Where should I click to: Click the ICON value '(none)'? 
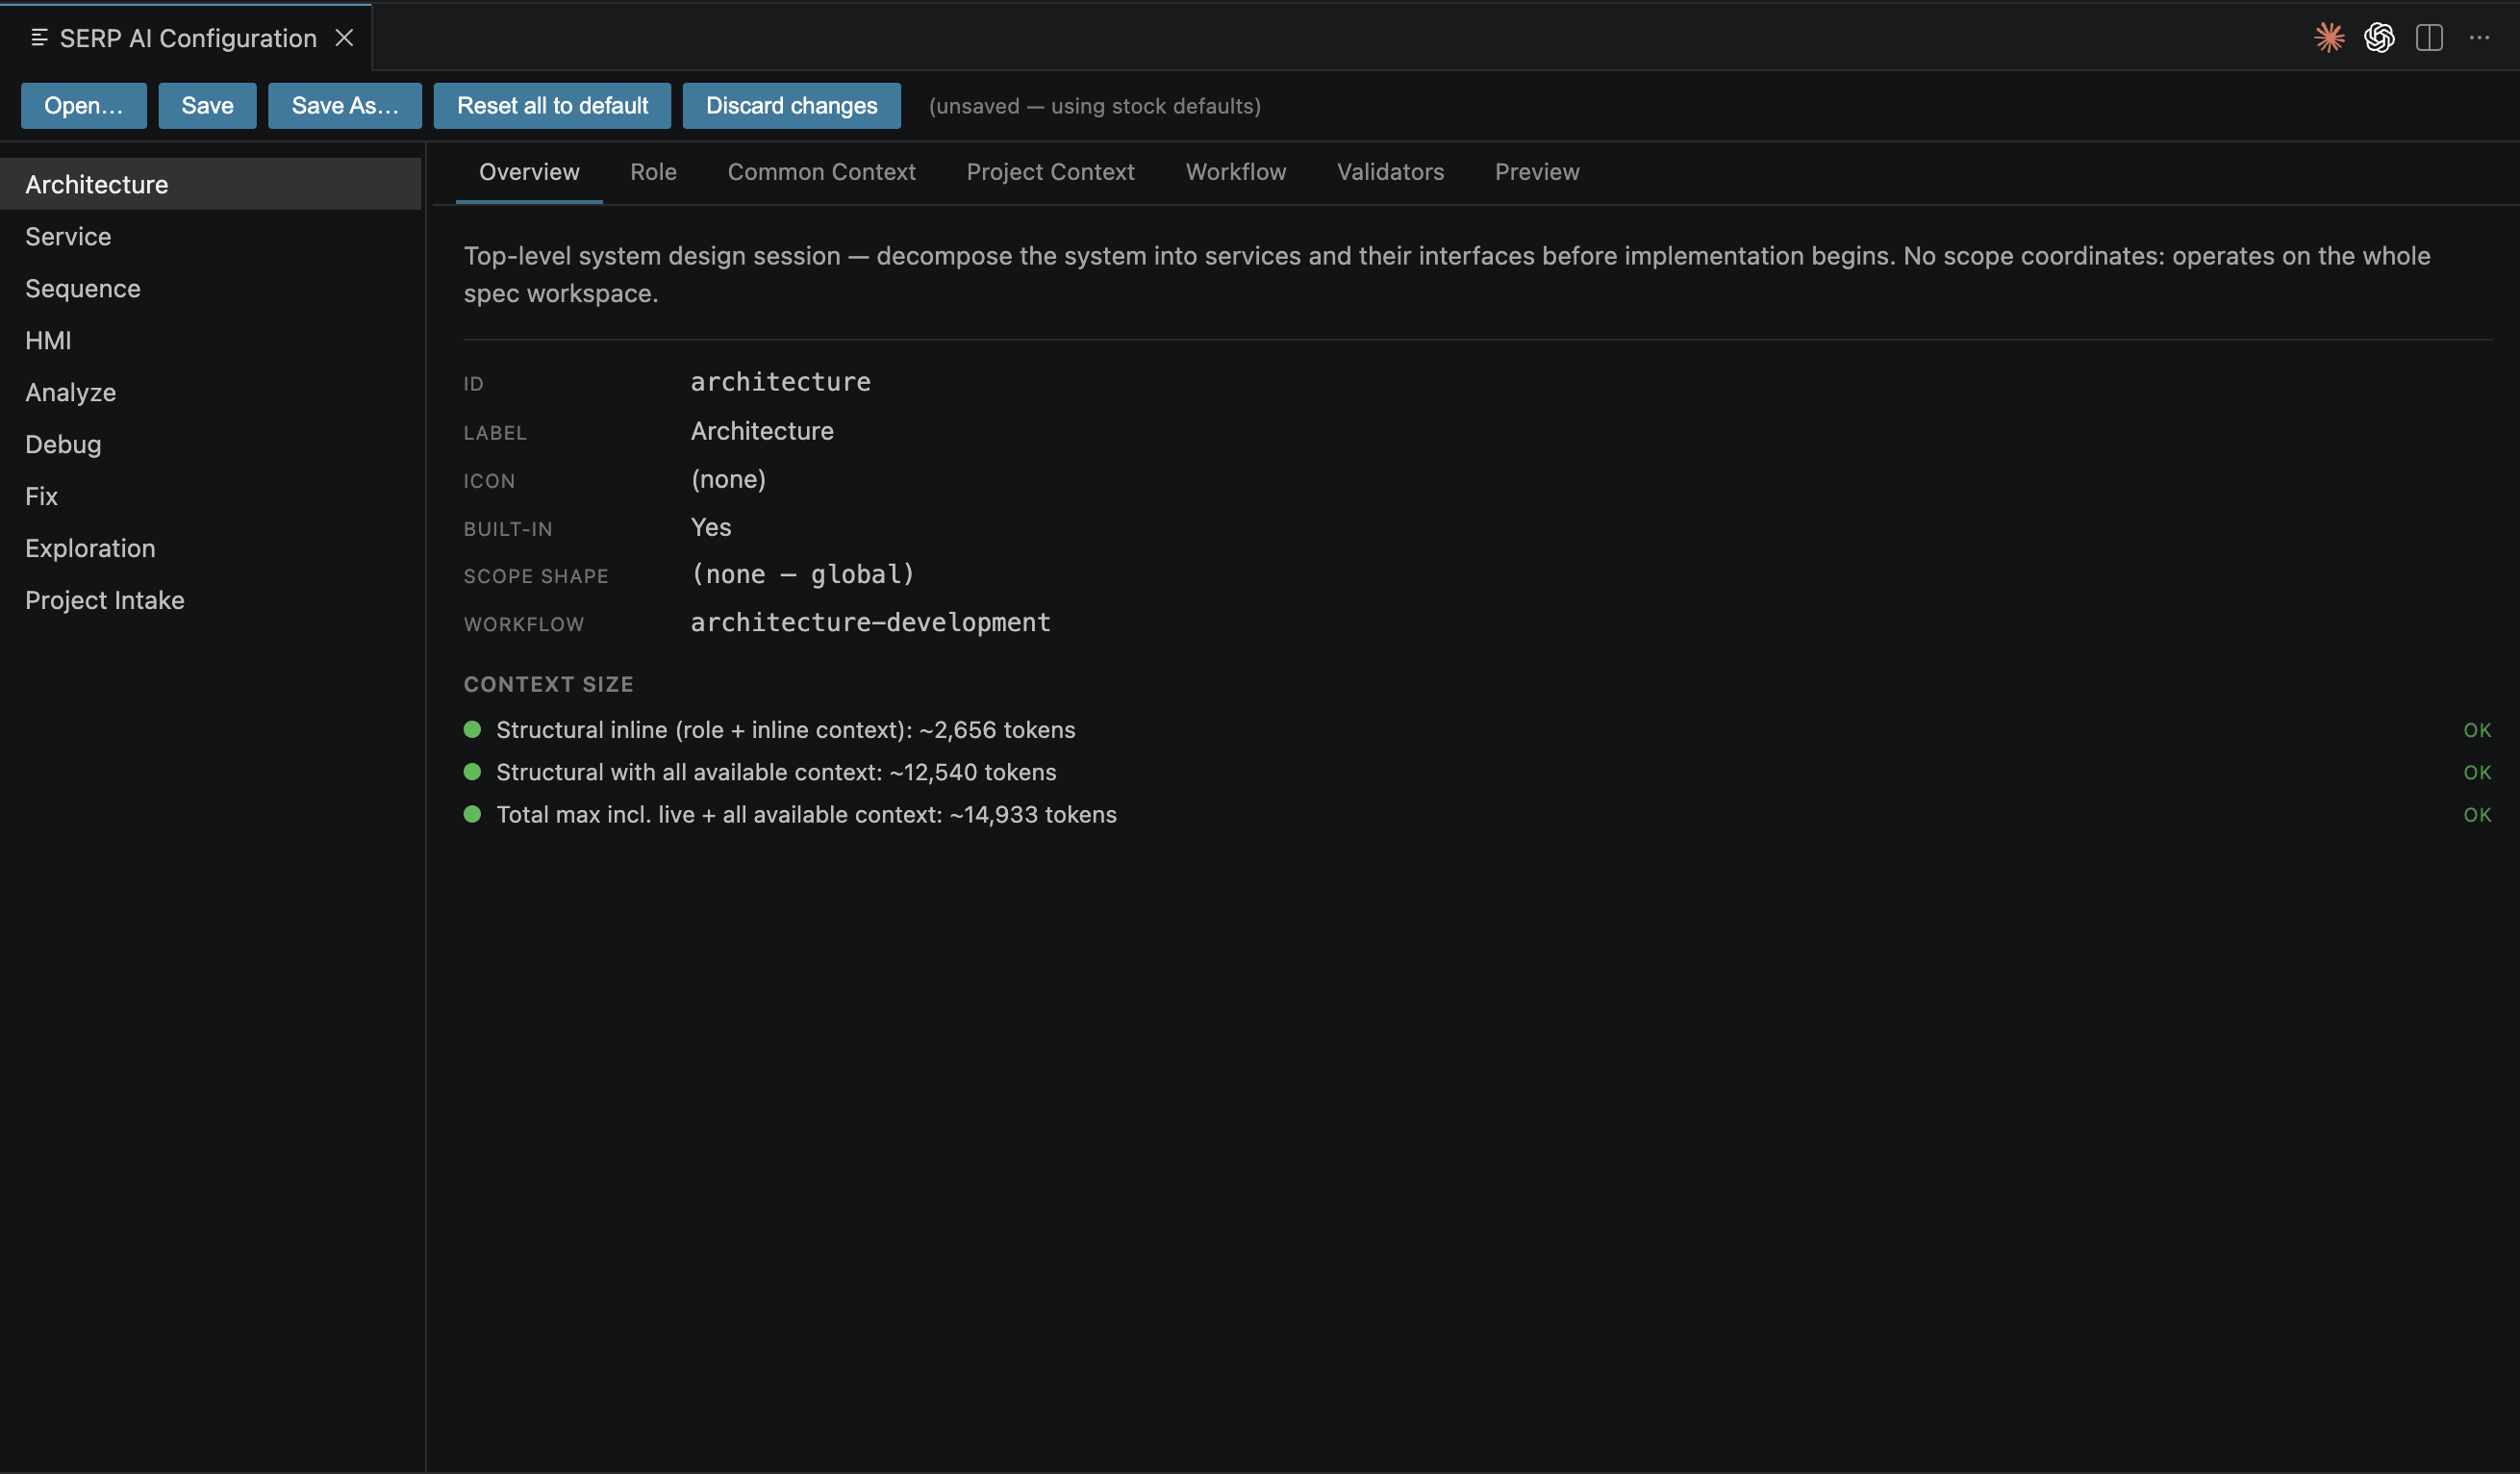(728, 479)
